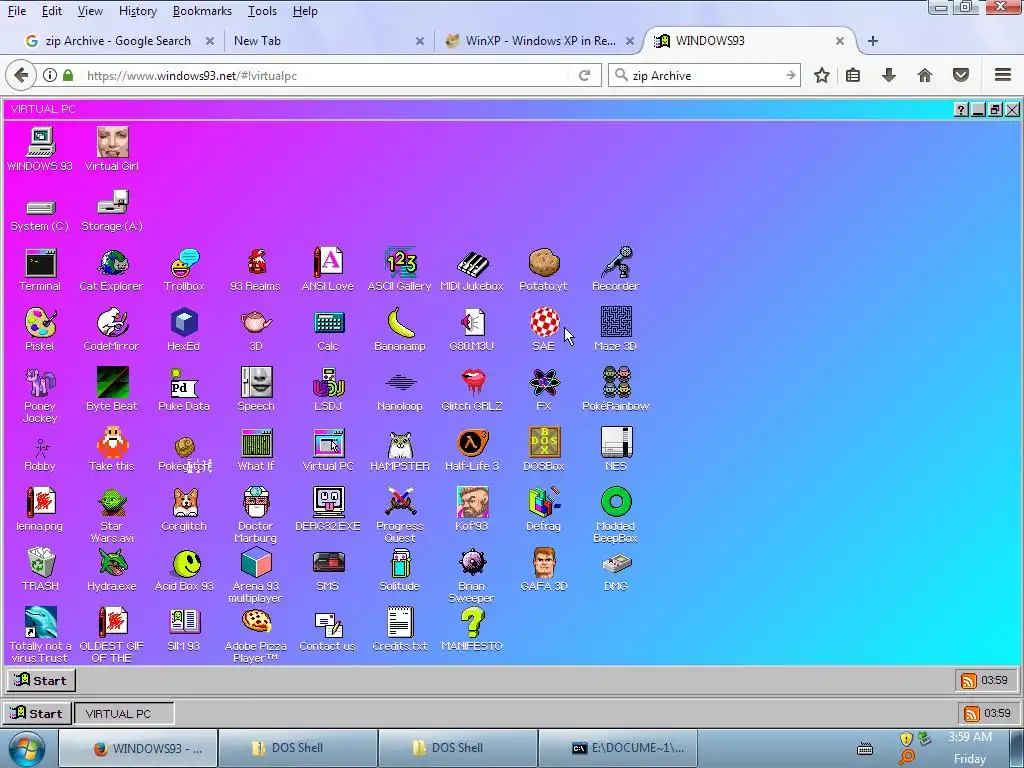
Task: Open the History menu
Action: (138, 11)
